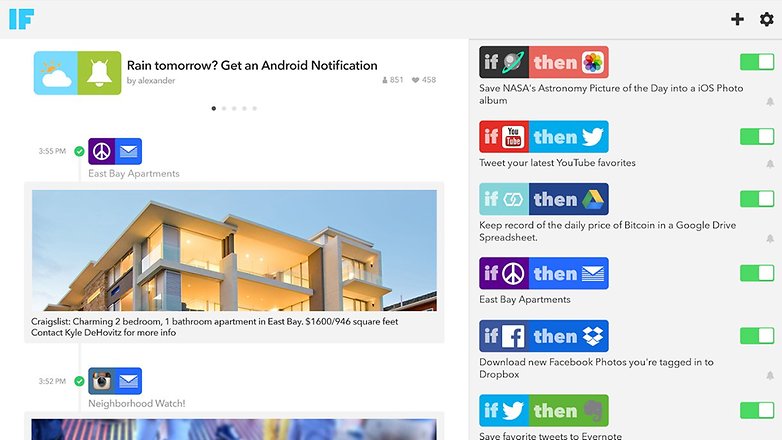Click the green bell notification icon
The image size is (782, 440).
(x=99, y=73)
